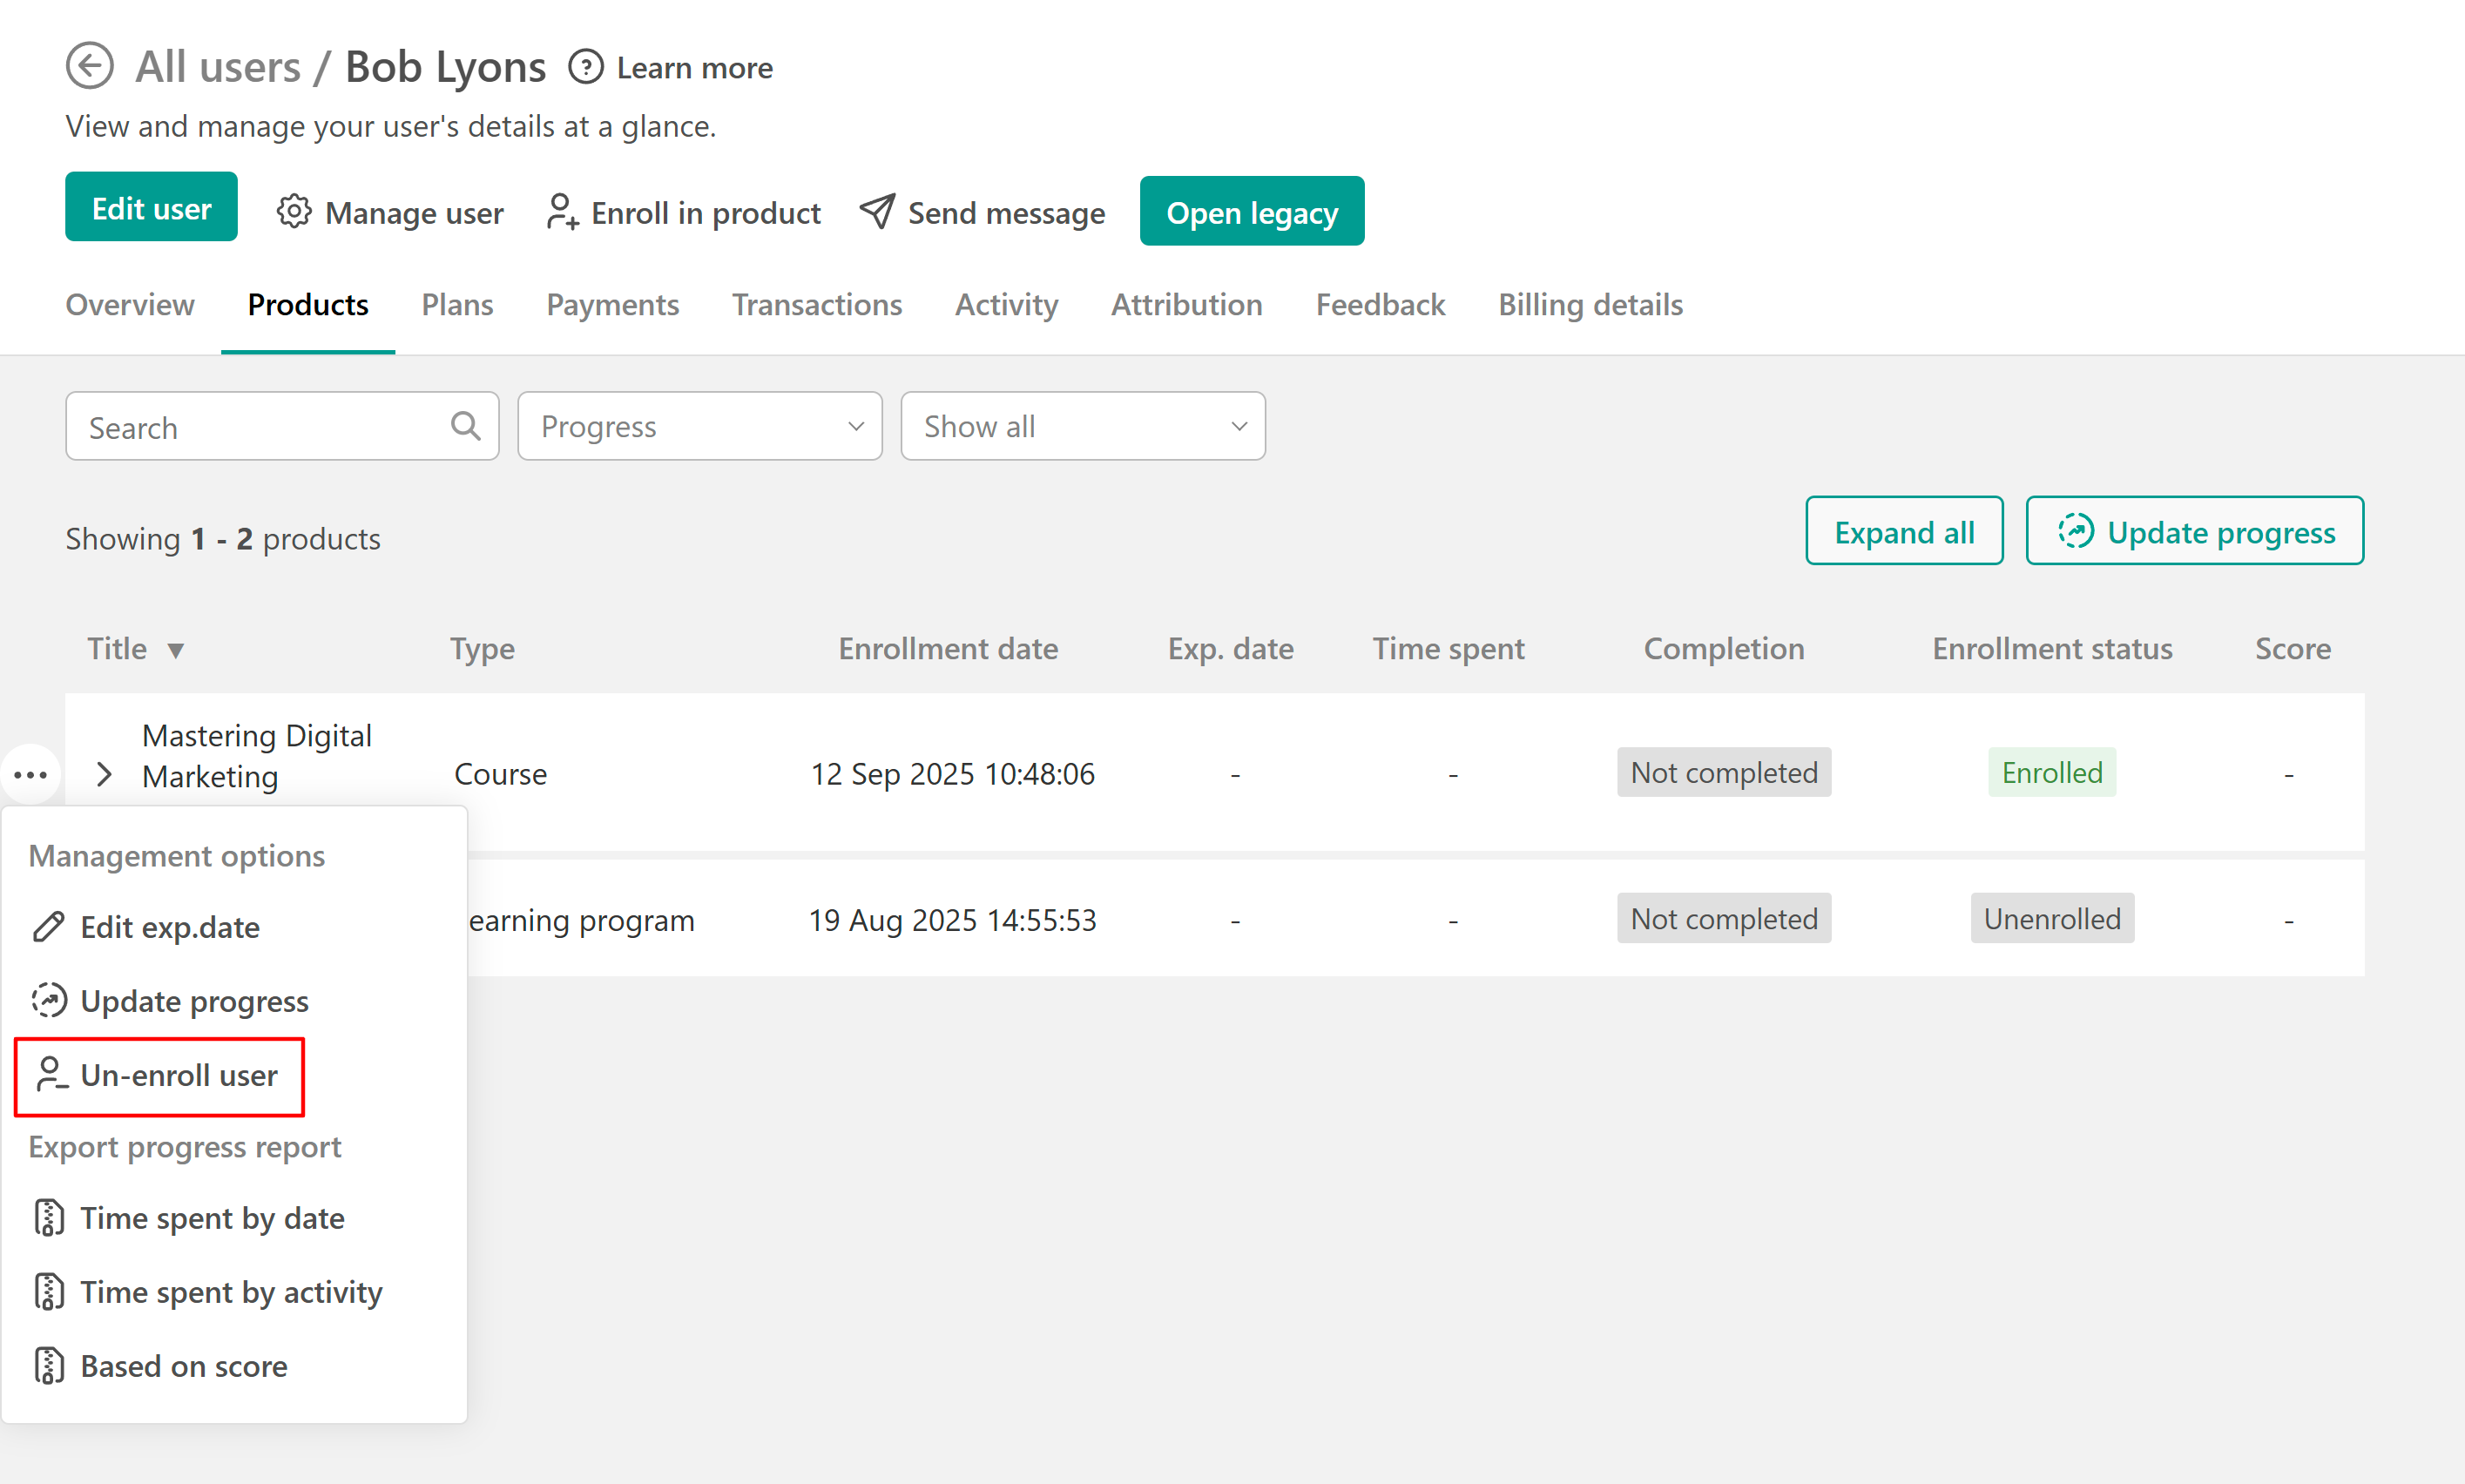This screenshot has width=2465, height=1484.
Task: Open the Show all dropdown
Action: [x=1083, y=426]
